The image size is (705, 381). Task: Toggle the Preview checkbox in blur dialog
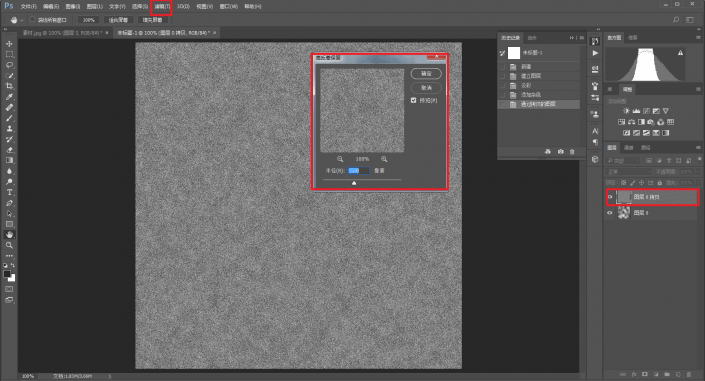click(414, 100)
